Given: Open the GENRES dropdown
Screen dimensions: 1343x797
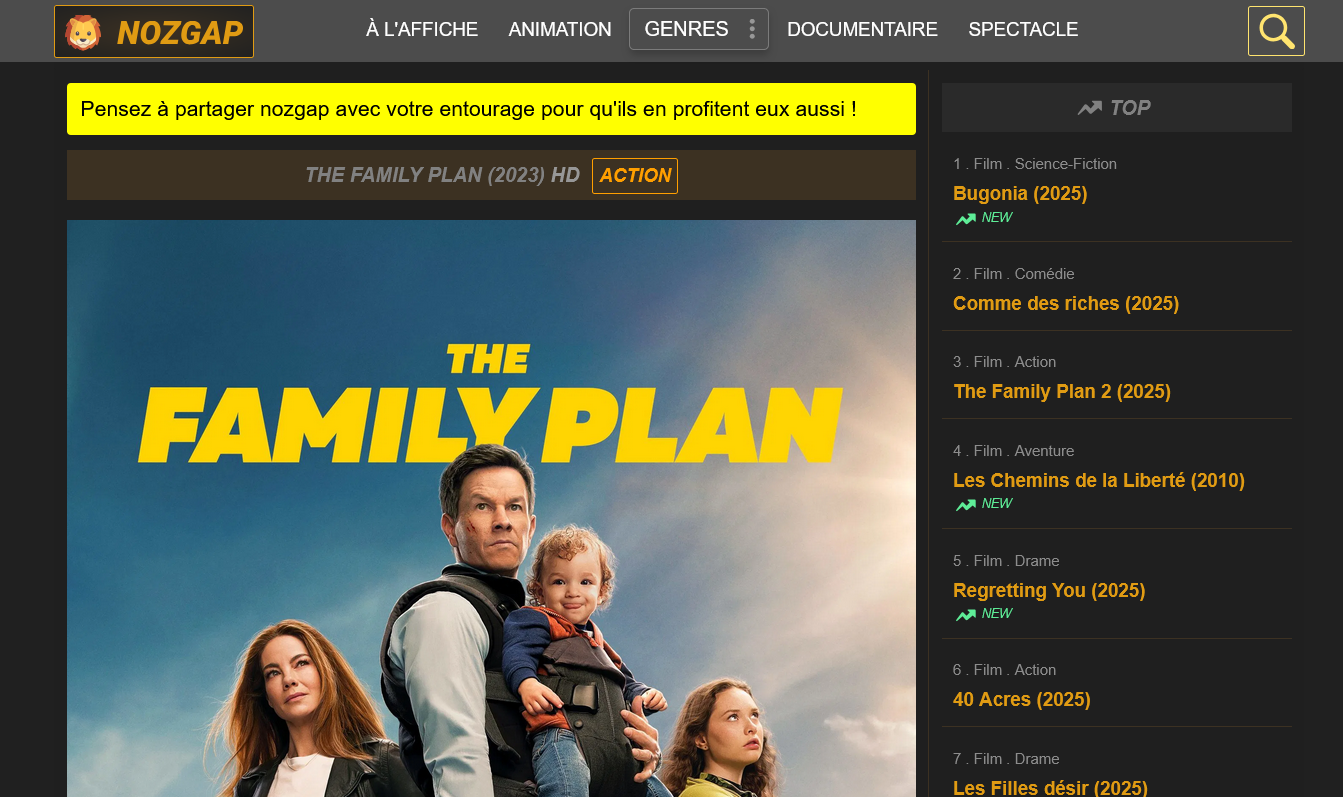Looking at the screenshot, I should (699, 29).
